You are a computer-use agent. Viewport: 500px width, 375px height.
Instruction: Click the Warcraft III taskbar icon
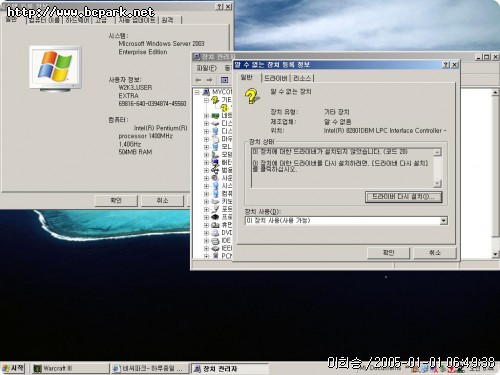point(37,368)
